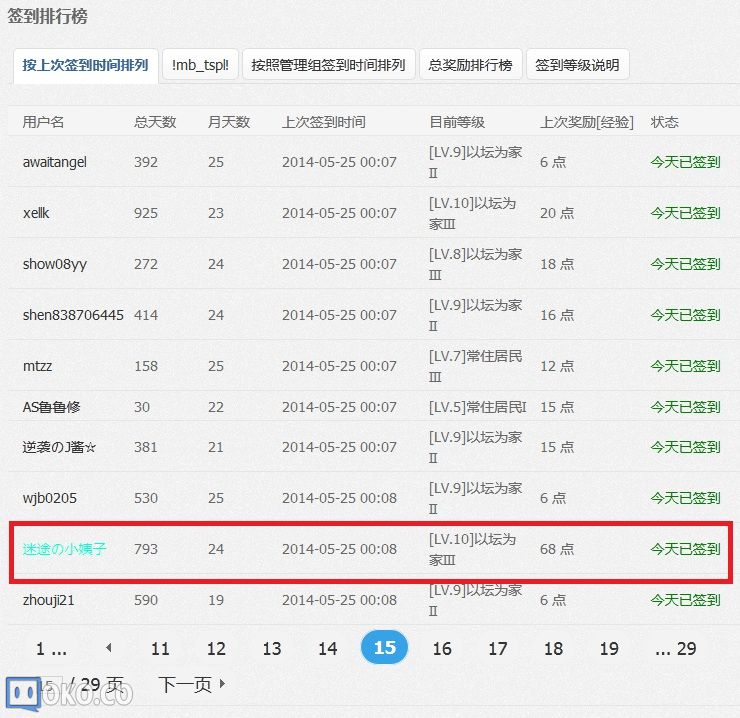The height and width of the screenshot is (718, 740).
Task: Click the 总天数 column header
Action: 155,122
